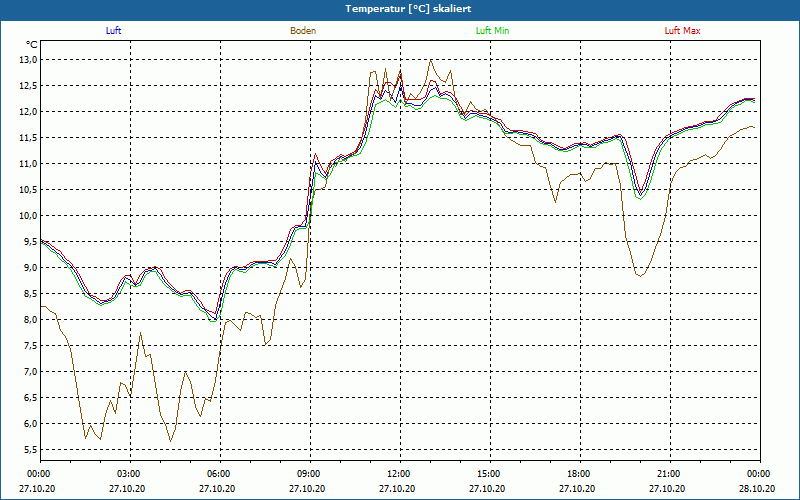Image resolution: width=800 pixels, height=500 pixels.
Task: Click the 03:00 time axis label
Action: (x=127, y=474)
